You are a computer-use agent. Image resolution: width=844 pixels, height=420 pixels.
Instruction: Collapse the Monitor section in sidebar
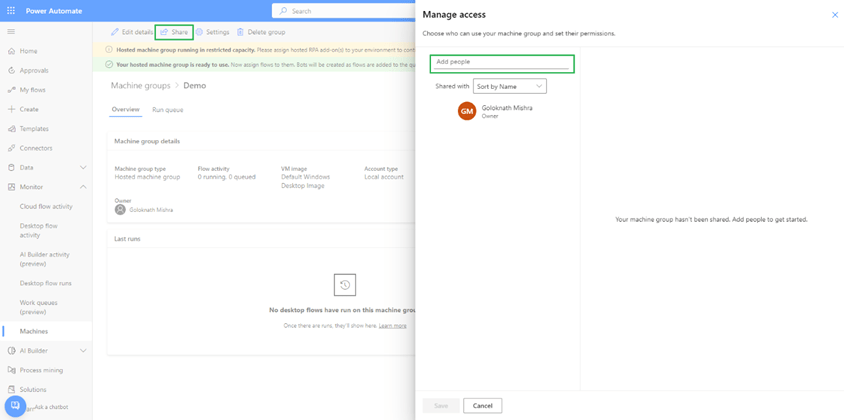tap(83, 187)
